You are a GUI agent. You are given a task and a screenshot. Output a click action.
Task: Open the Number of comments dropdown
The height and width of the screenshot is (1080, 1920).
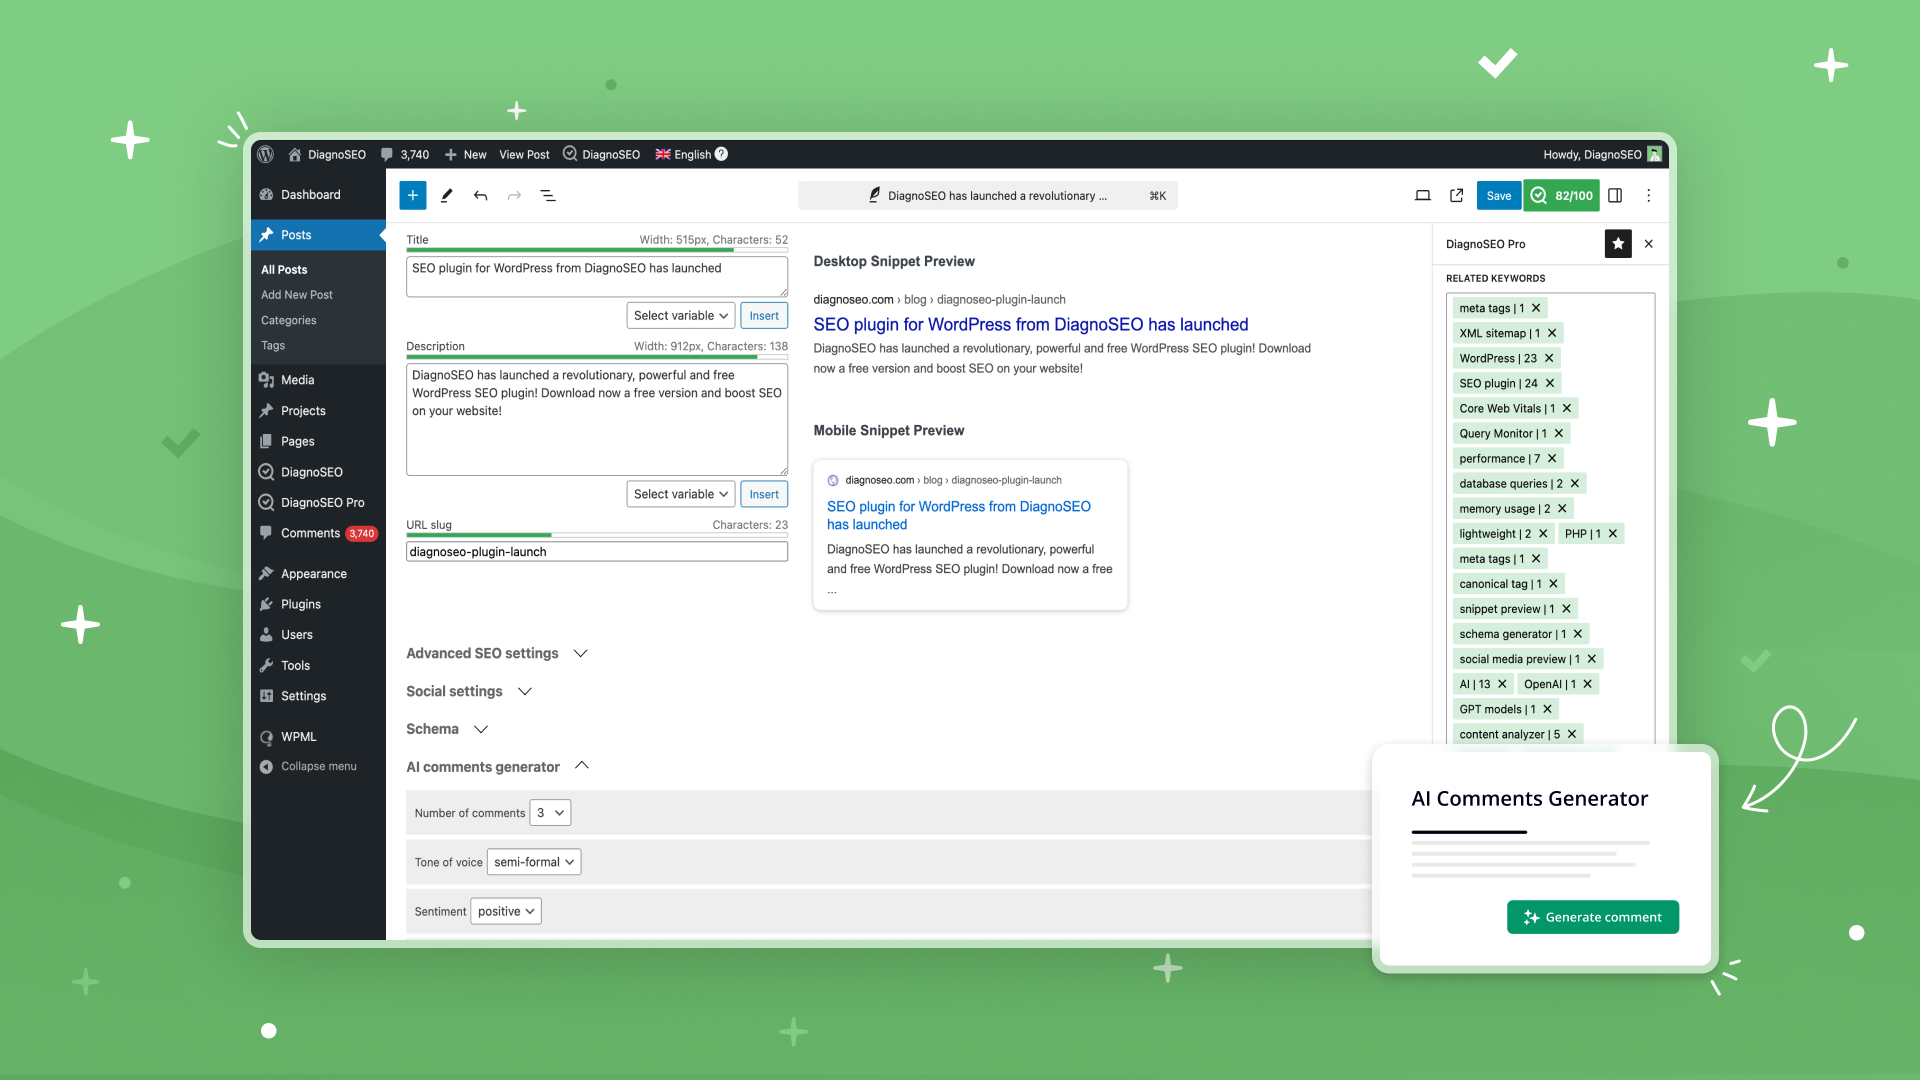(549, 812)
